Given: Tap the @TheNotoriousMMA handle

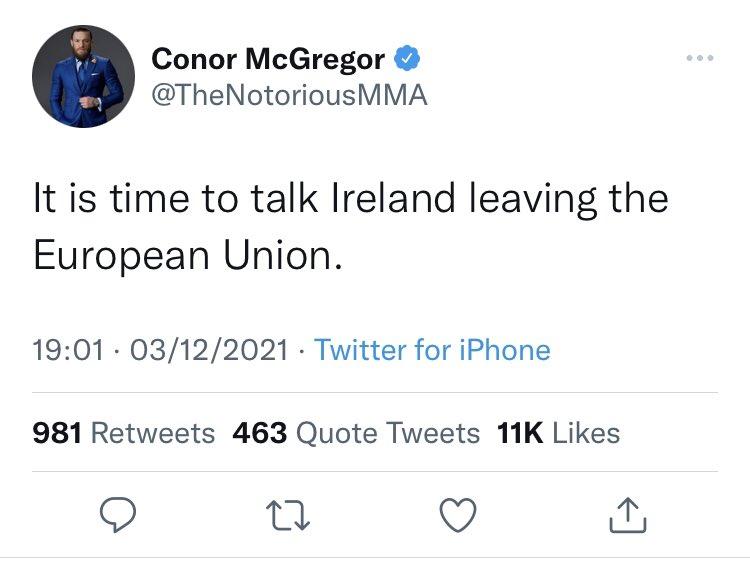Looking at the screenshot, I should (x=289, y=95).
